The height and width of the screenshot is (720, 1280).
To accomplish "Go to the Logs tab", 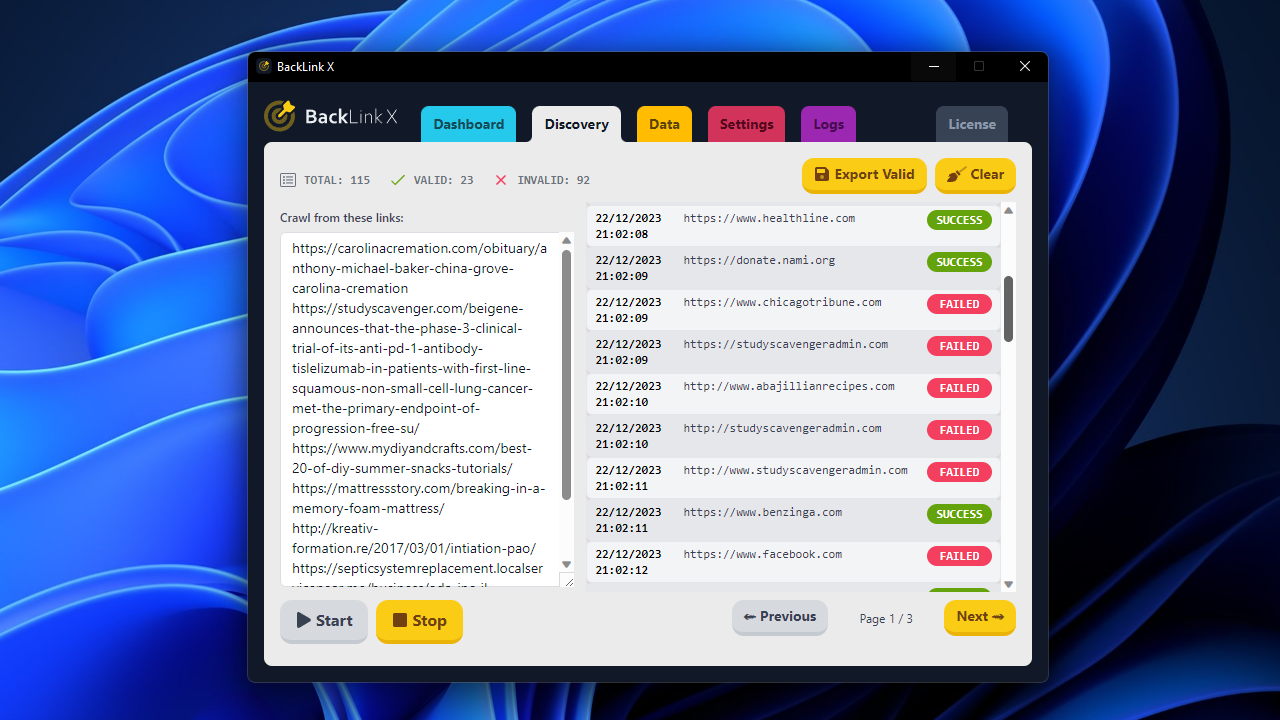I will tap(828, 124).
